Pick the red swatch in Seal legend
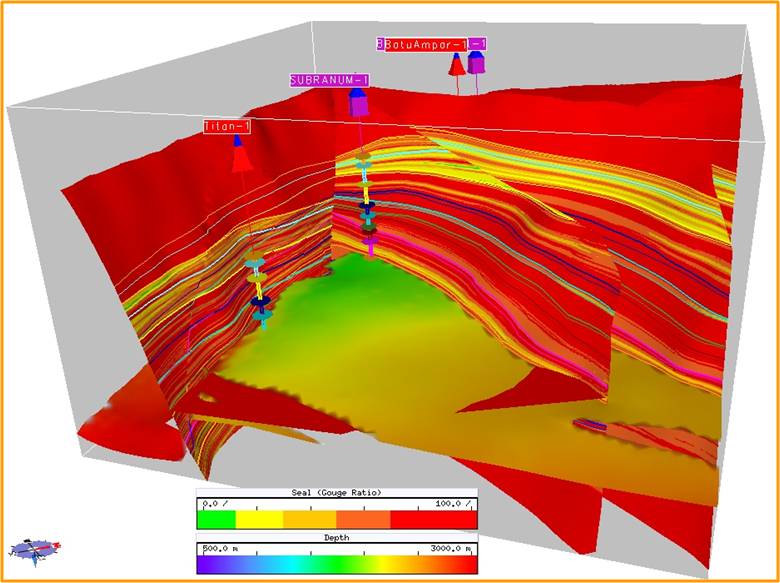This screenshot has width=780, height=583. pos(434,520)
